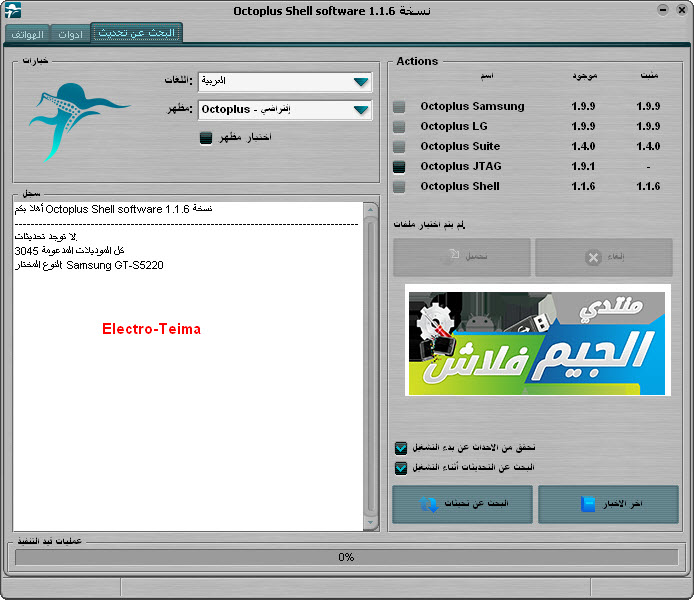694x600 pixels.
Task: Switch to the الهواتف (Phones) tab
Action: [x=27, y=34]
